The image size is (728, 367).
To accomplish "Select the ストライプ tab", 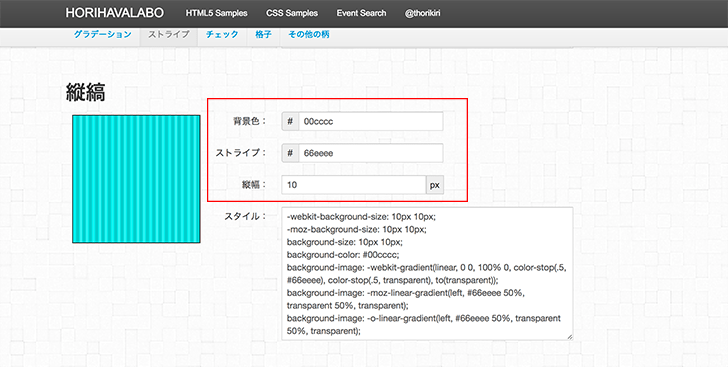I will pyautogui.click(x=169, y=34).
